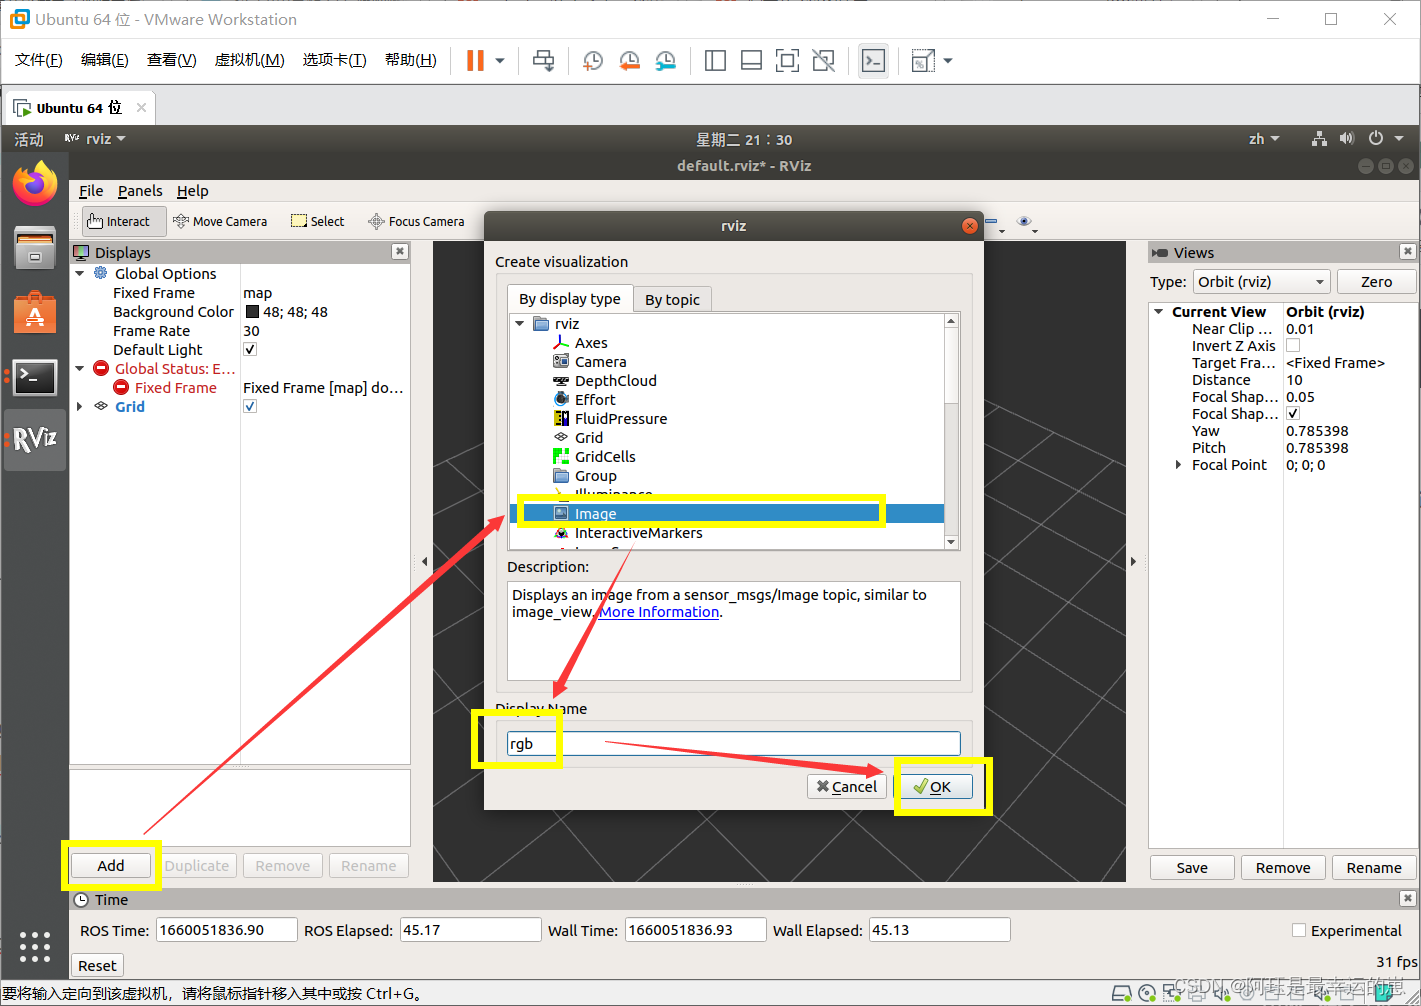
Task: Toggle the Default Light checkbox
Action: point(250,349)
